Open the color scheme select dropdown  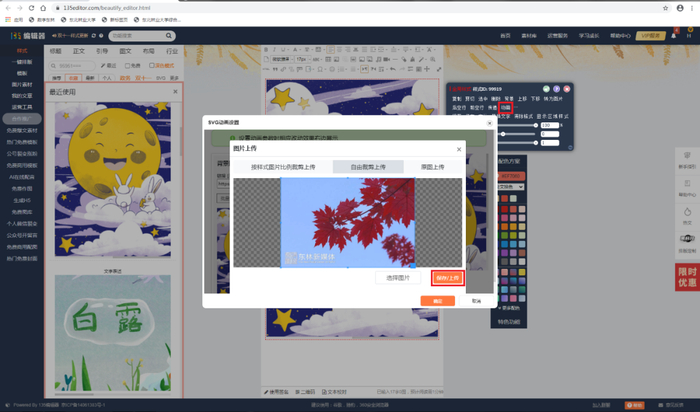(x=511, y=187)
